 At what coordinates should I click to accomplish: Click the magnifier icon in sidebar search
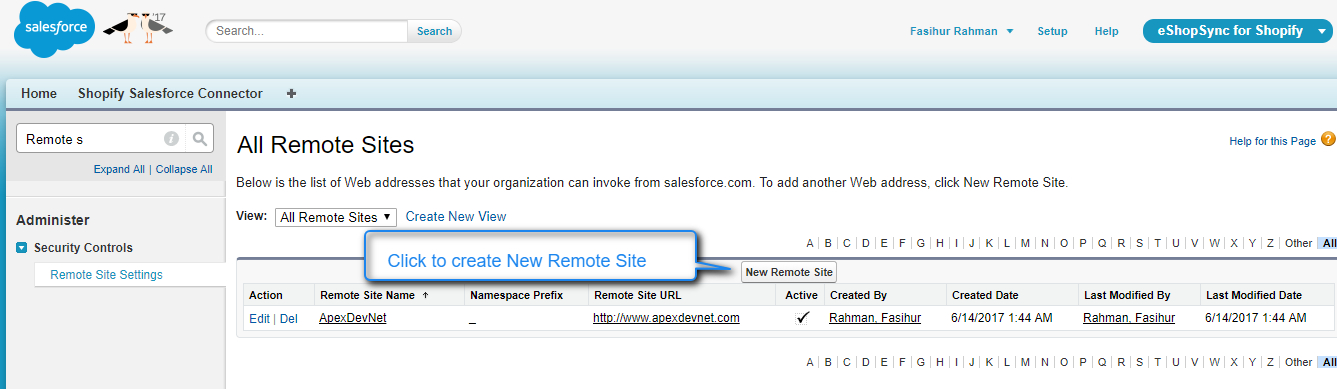(200, 139)
